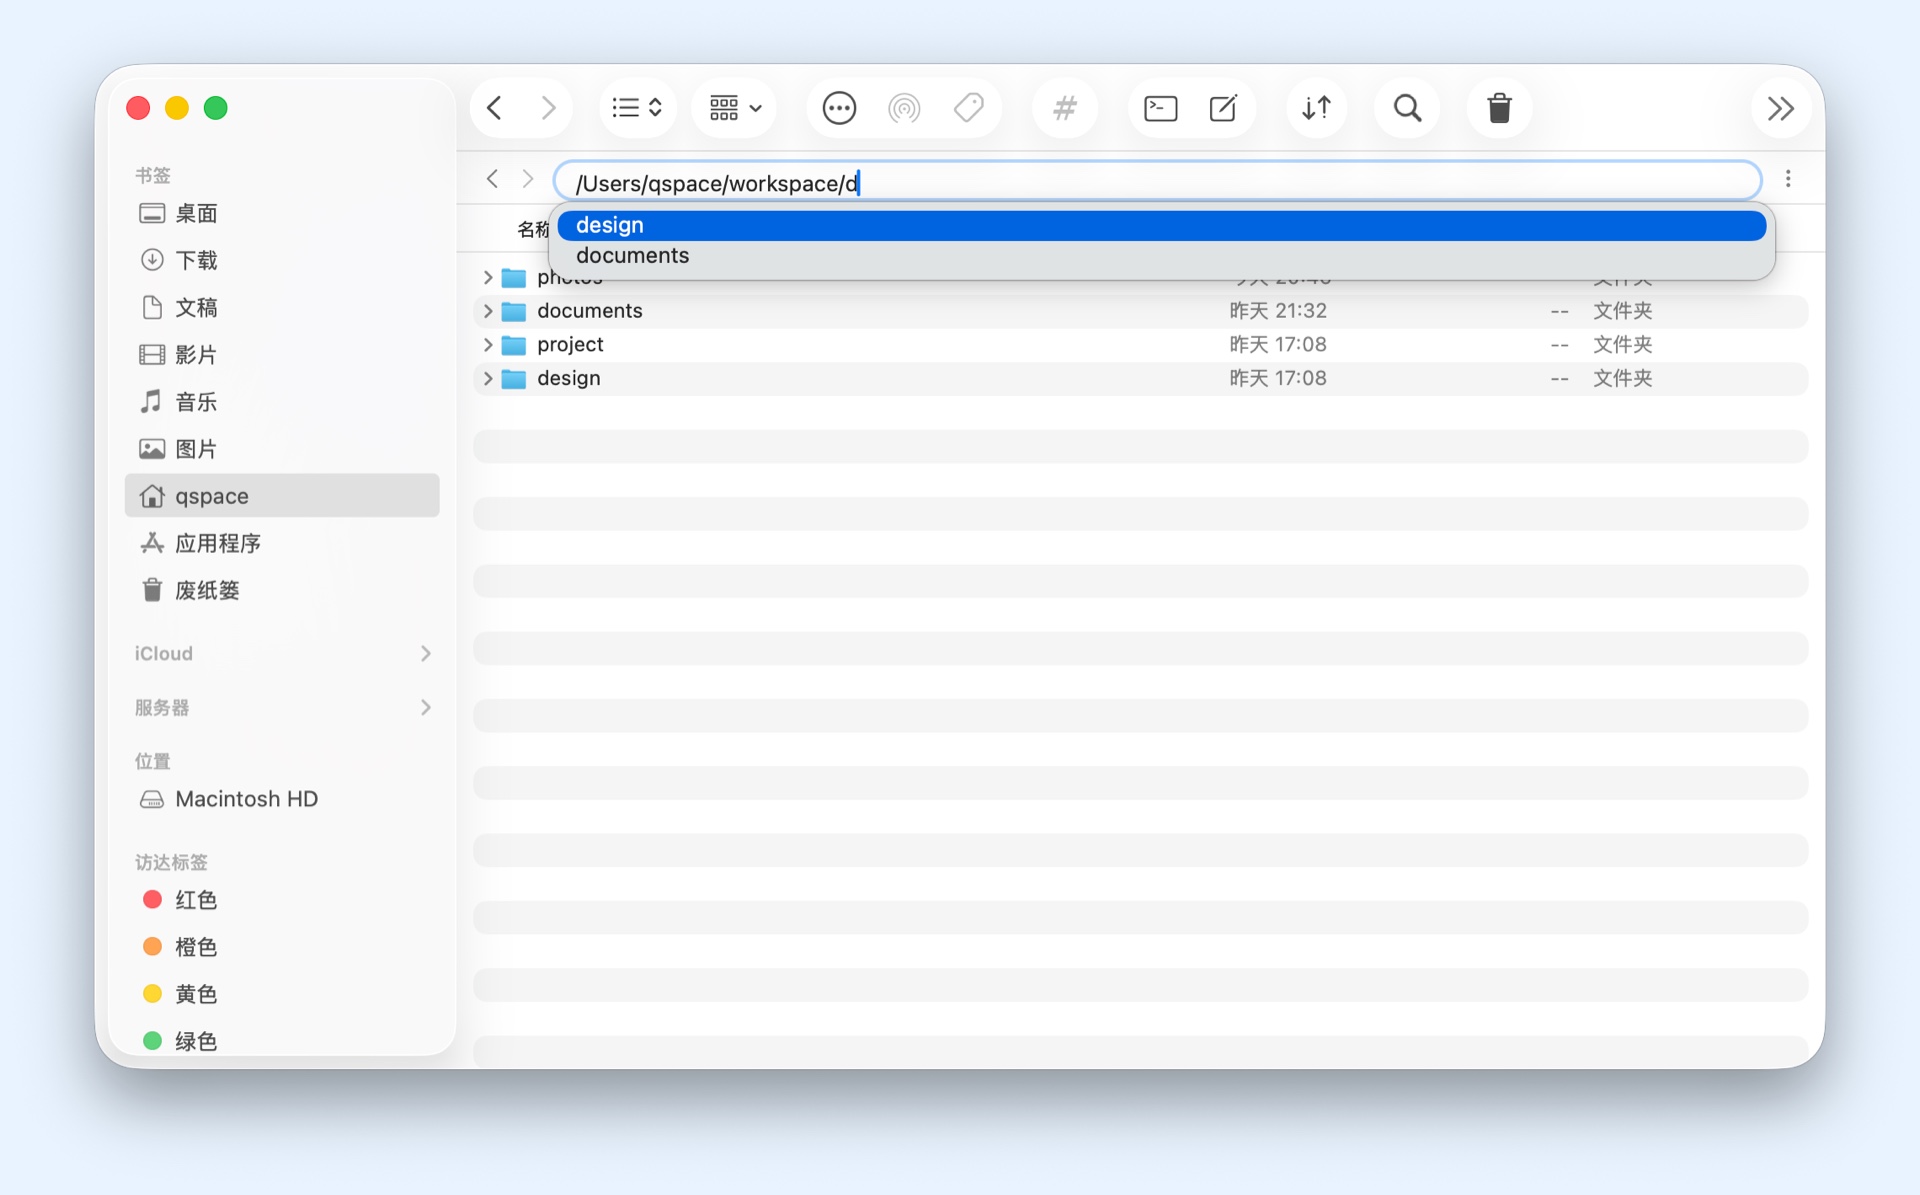This screenshot has height=1195, width=1920.
Task: Go to 应用程序 in sidebar
Action: point(217,543)
